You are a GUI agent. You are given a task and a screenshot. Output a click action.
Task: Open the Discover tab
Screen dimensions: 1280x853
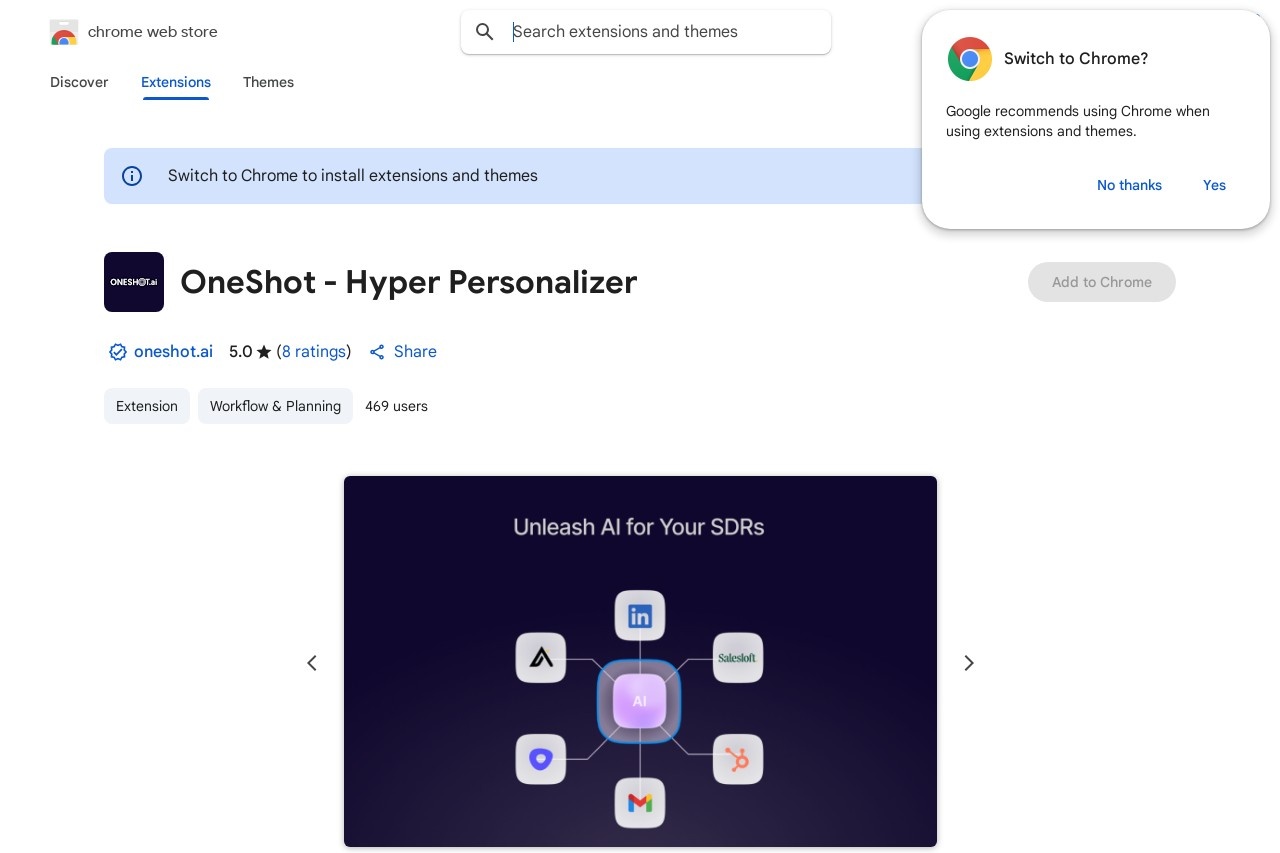(x=79, y=82)
